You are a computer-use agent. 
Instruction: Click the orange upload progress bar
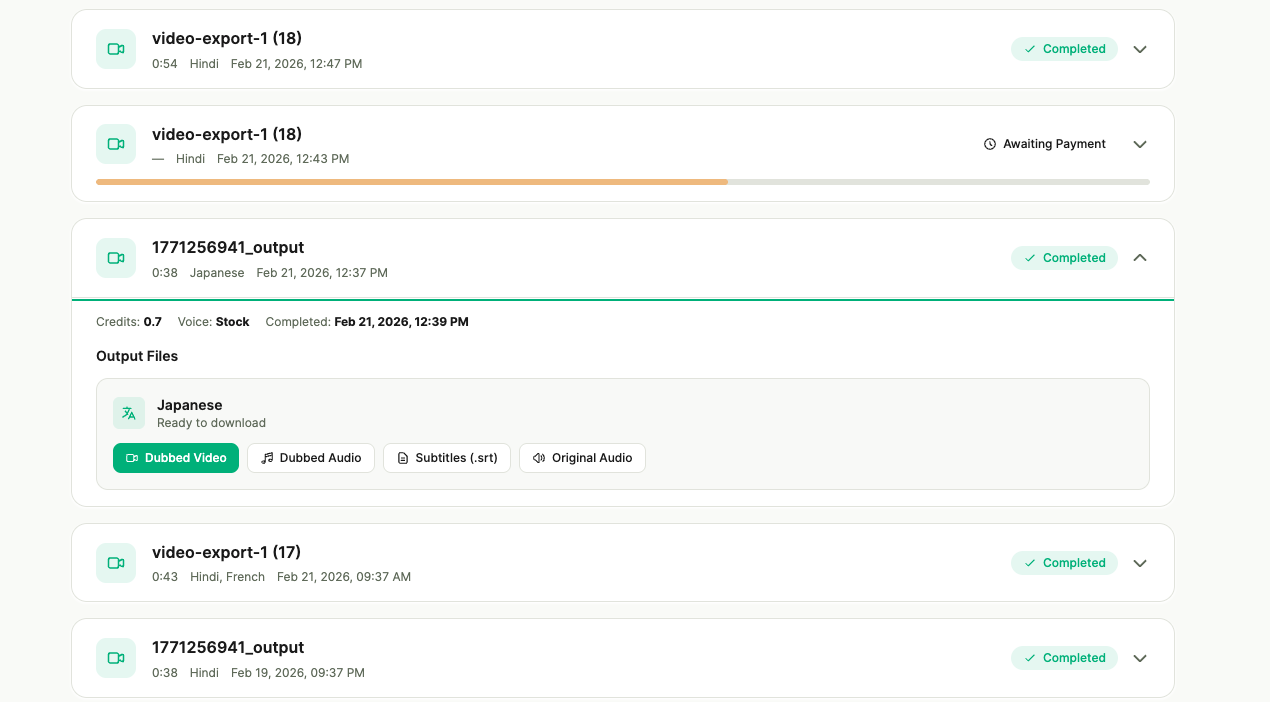[x=410, y=181]
